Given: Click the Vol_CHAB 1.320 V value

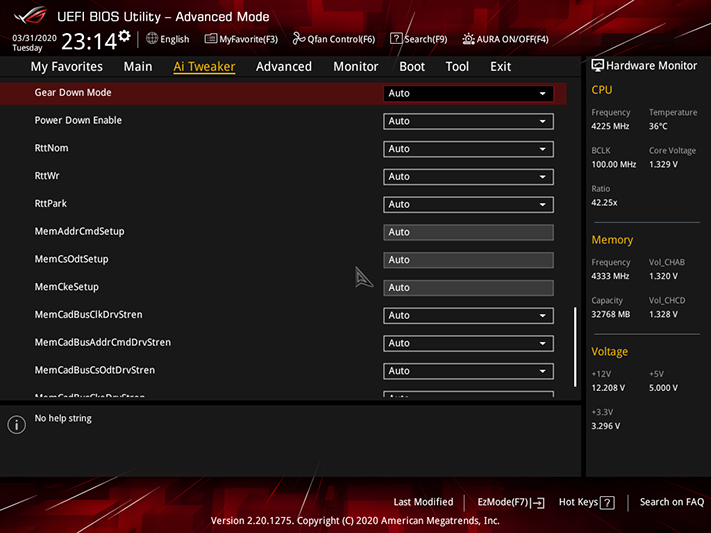Looking at the screenshot, I should tap(663, 276).
